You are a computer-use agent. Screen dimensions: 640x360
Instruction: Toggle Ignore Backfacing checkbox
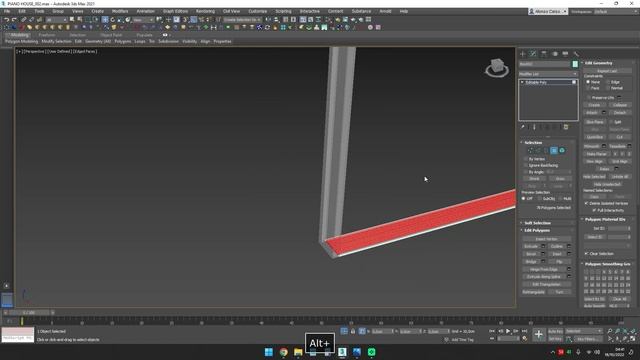coord(526,165)
